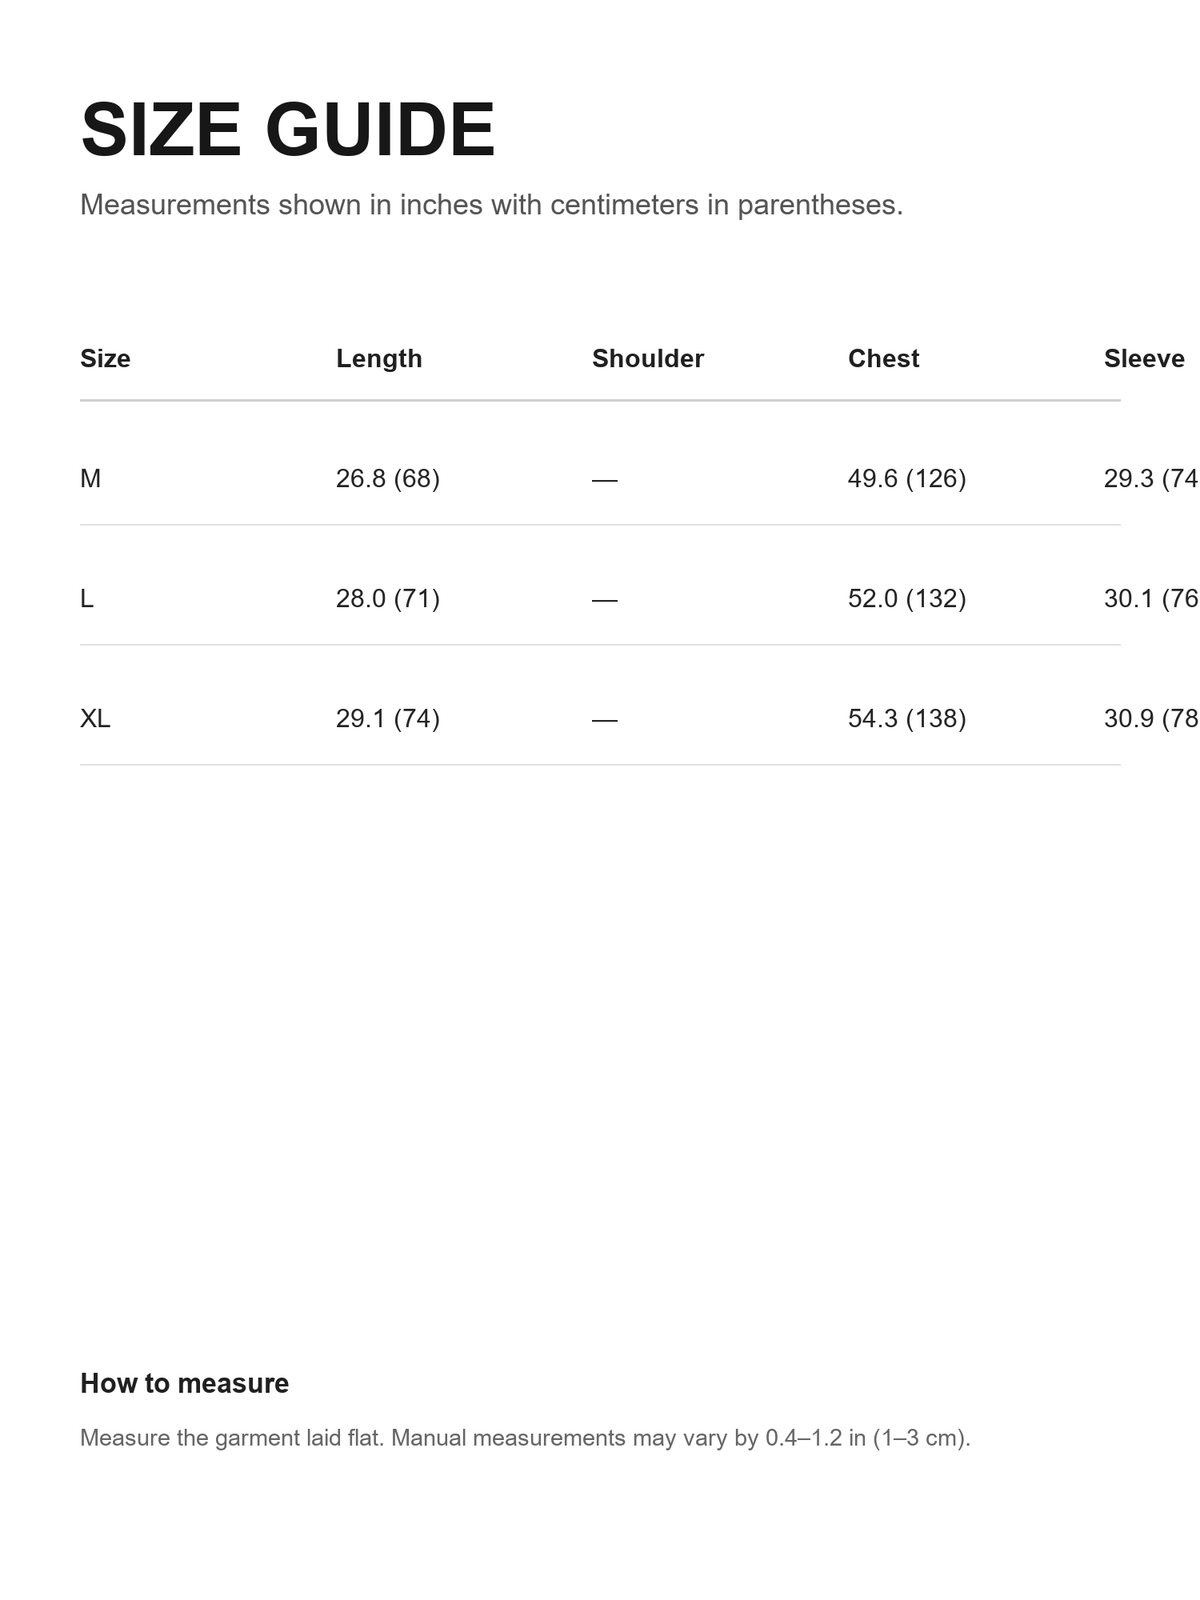
Task: Select the Sleeve column header
Action: point(1144,359)
